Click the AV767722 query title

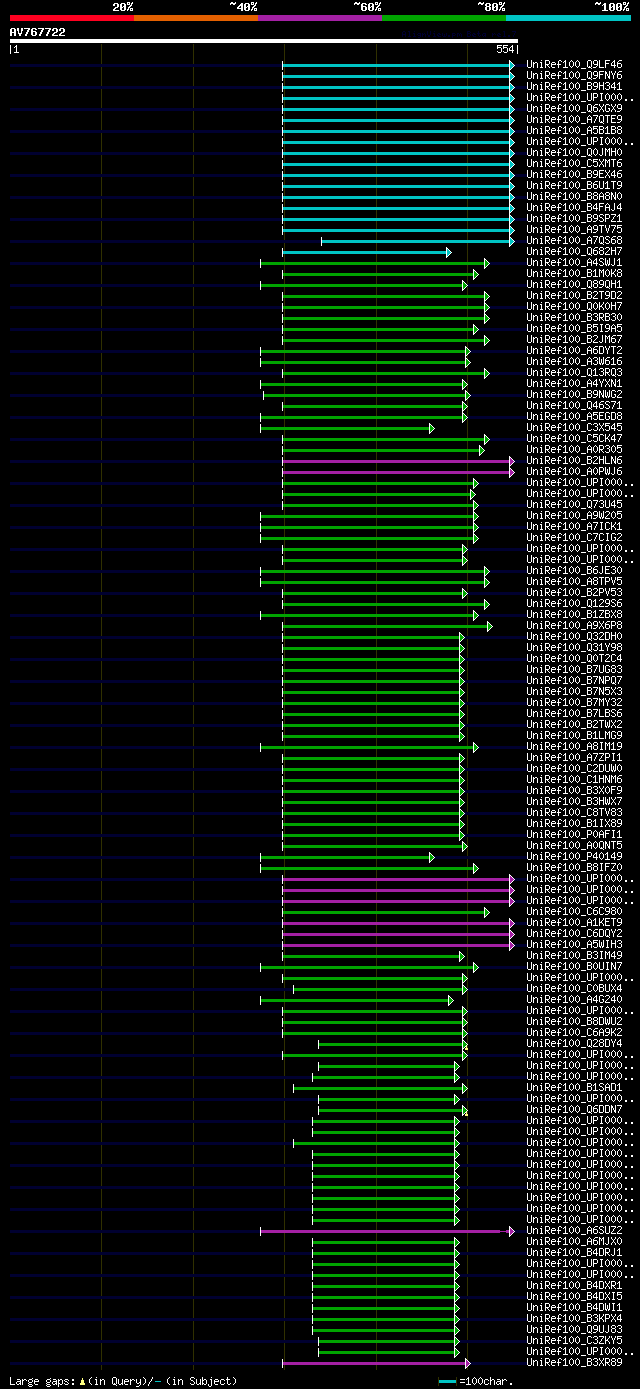38,32
